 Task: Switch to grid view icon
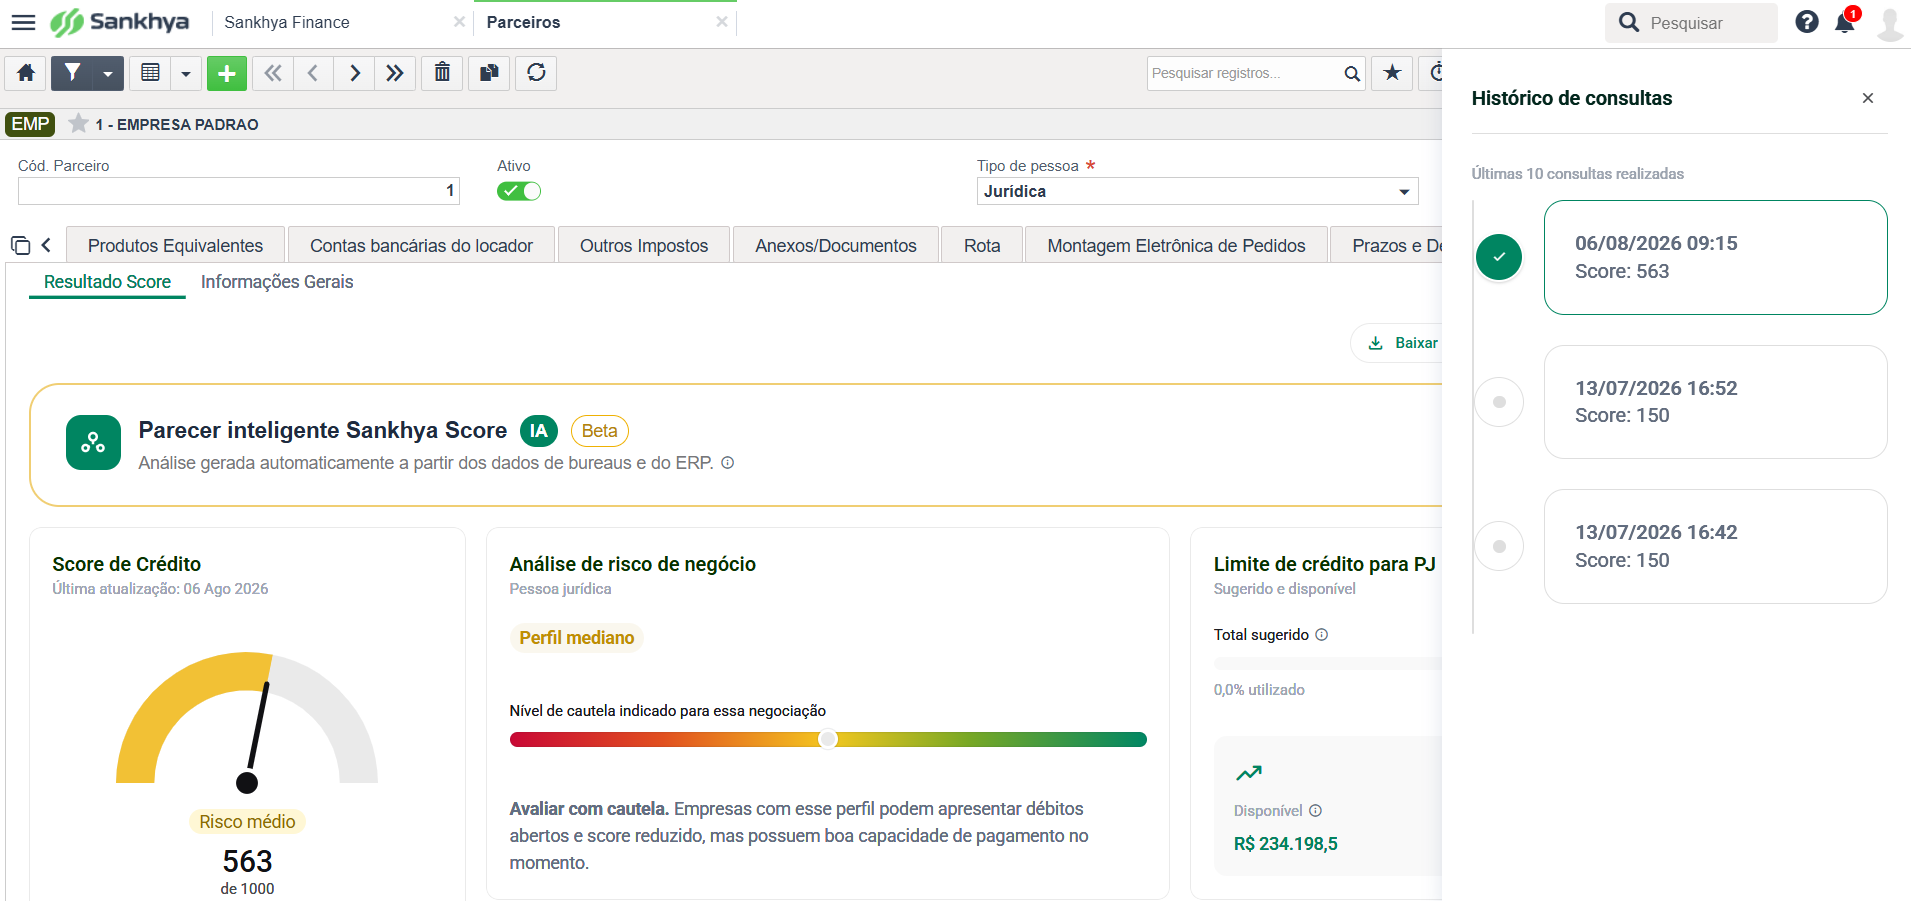pos(150,73)
